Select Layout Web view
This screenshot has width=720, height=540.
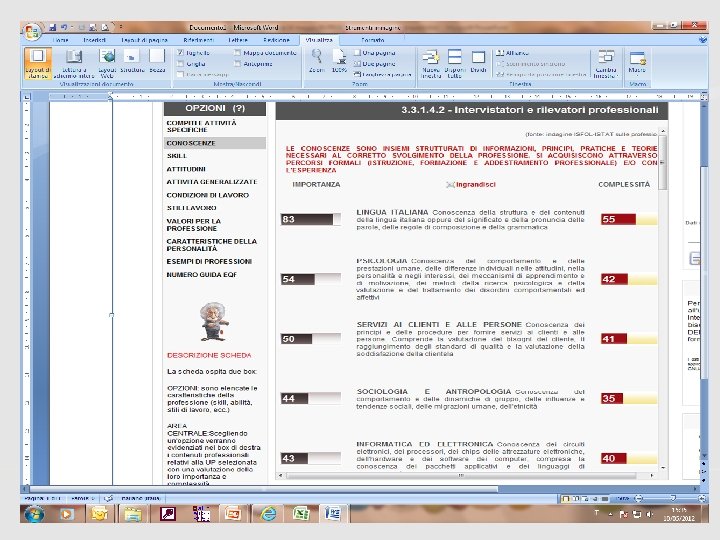click(107, 63)
